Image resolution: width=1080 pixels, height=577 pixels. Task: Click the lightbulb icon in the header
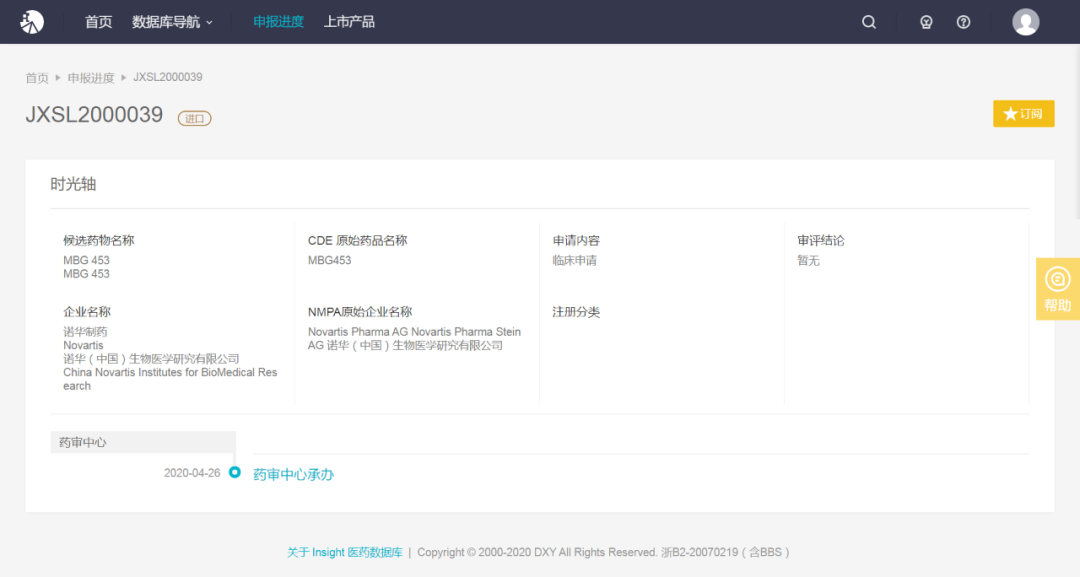[x=926, y=22]
